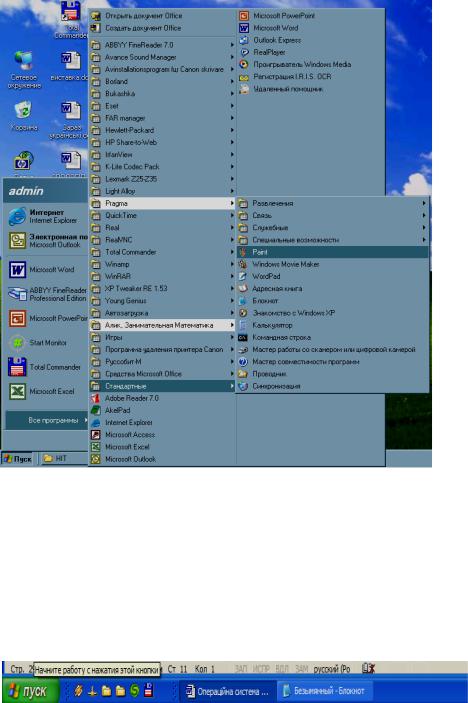Open Регистрация I.R.I.S. OCR

pyautogui.click(x=310, y=77)
